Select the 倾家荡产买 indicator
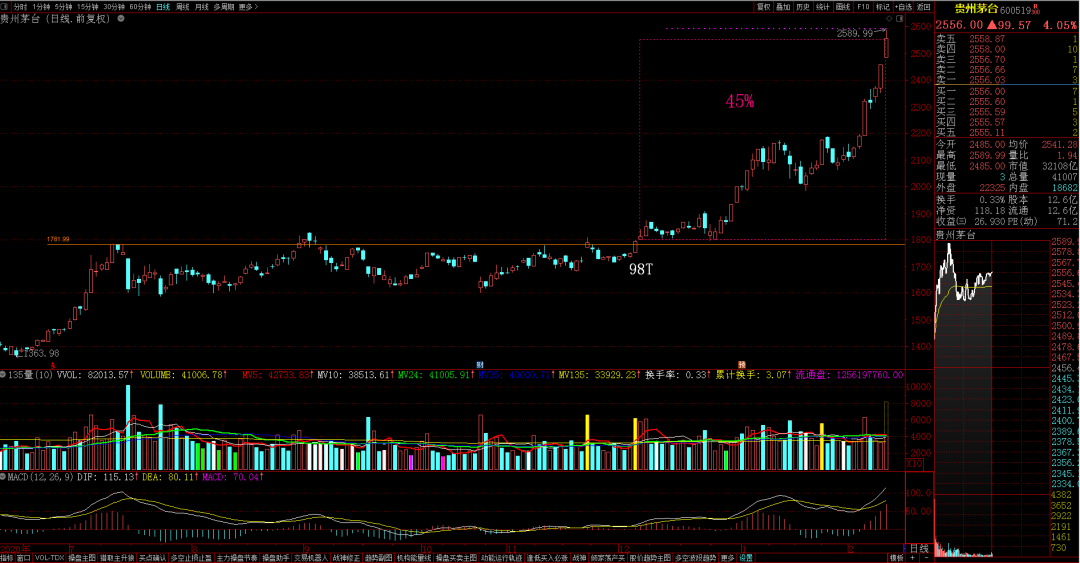Viewport: 1080px width, 563px height. [x=608, y=557]
